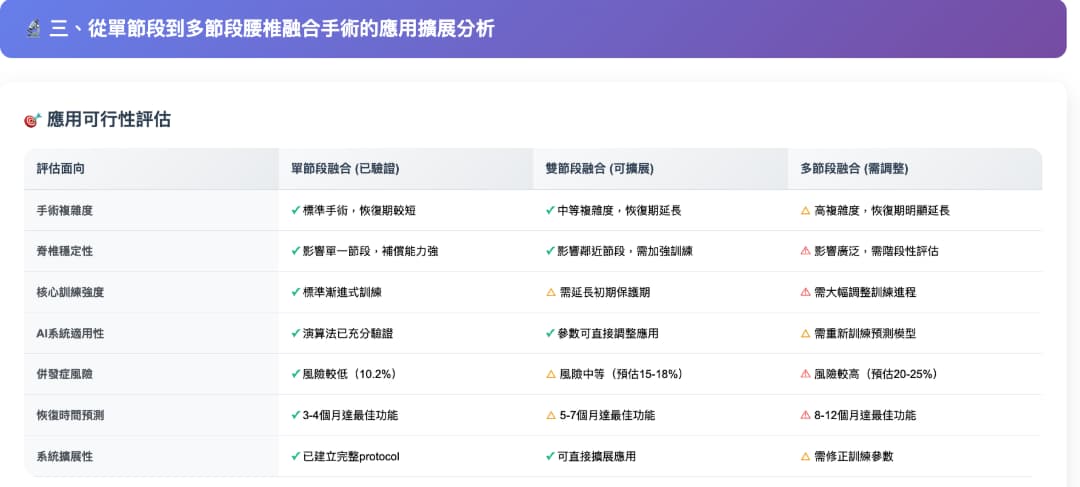Viewport: 1080px width, 487px height.
Task: Click the cell text 需修正訓練參數
Action: click(854, 456)
